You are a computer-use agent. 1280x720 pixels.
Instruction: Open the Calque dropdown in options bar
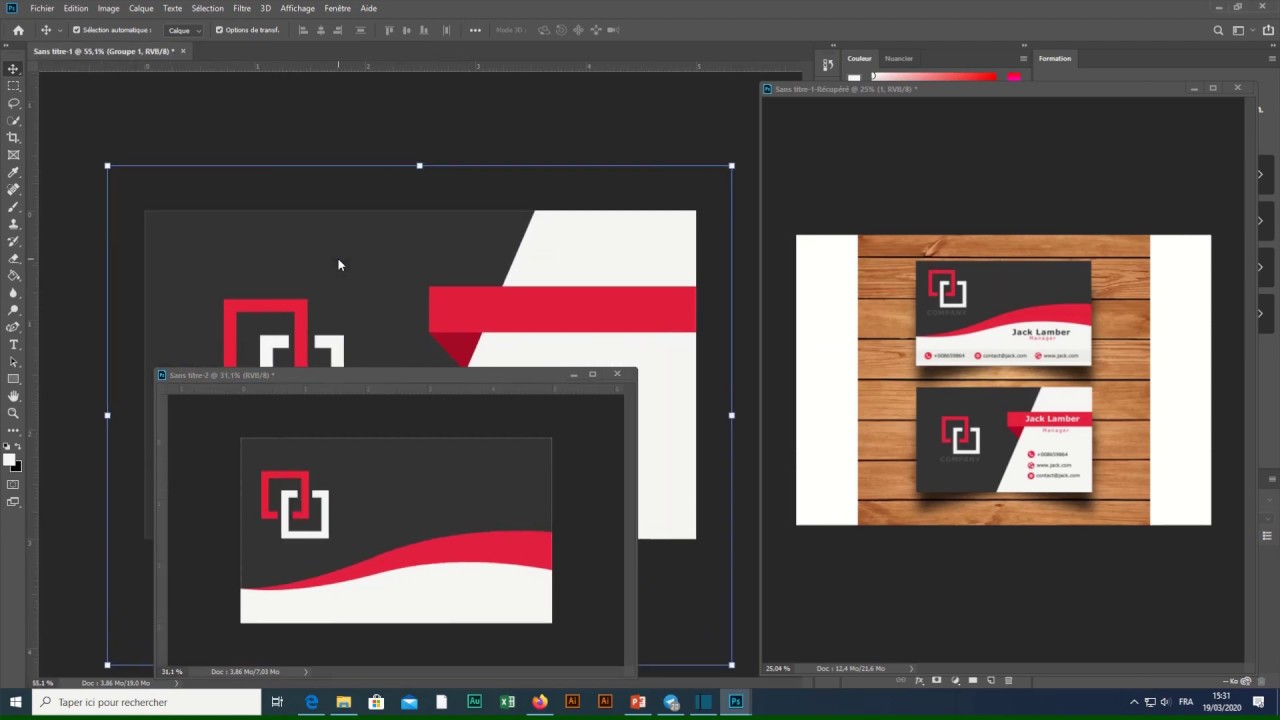[x=183, y=30]
